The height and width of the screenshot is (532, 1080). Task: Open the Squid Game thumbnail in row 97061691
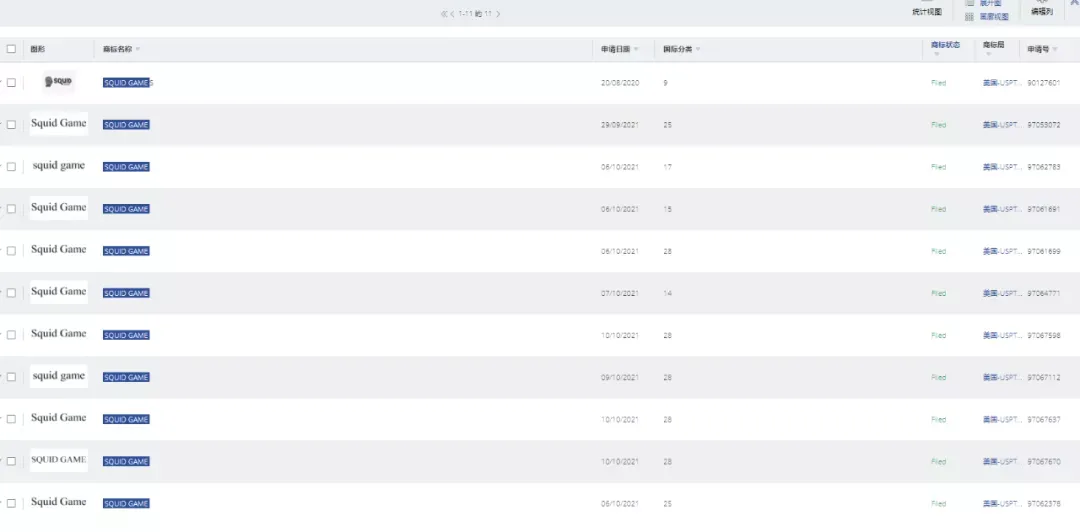[59, 207]
